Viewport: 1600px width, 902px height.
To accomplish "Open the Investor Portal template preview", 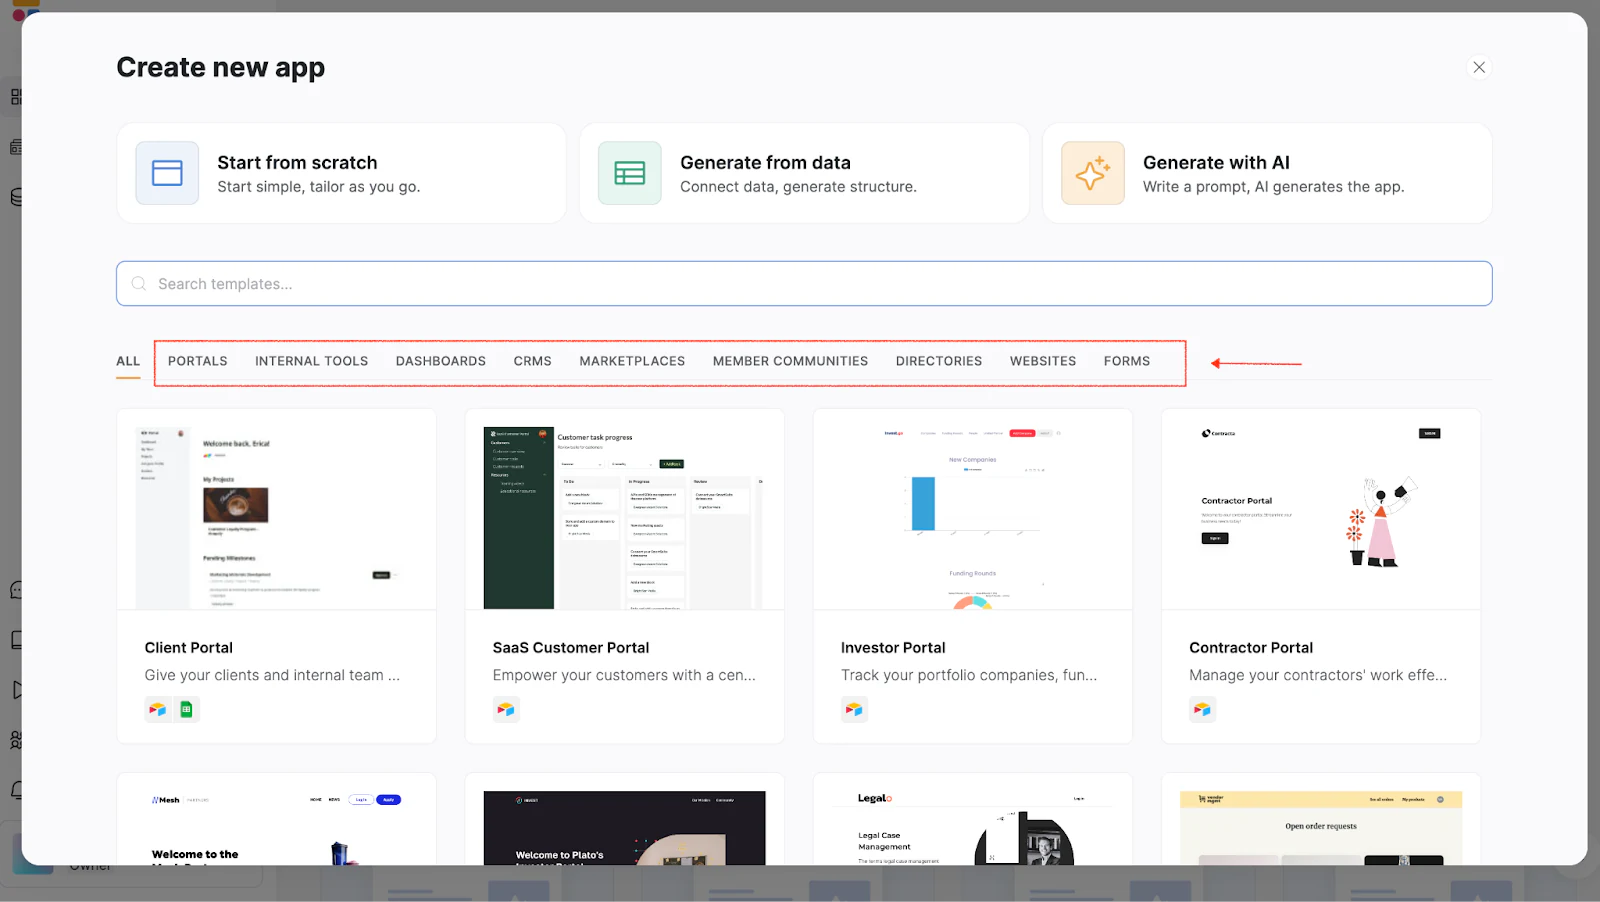I will (972, 509).
